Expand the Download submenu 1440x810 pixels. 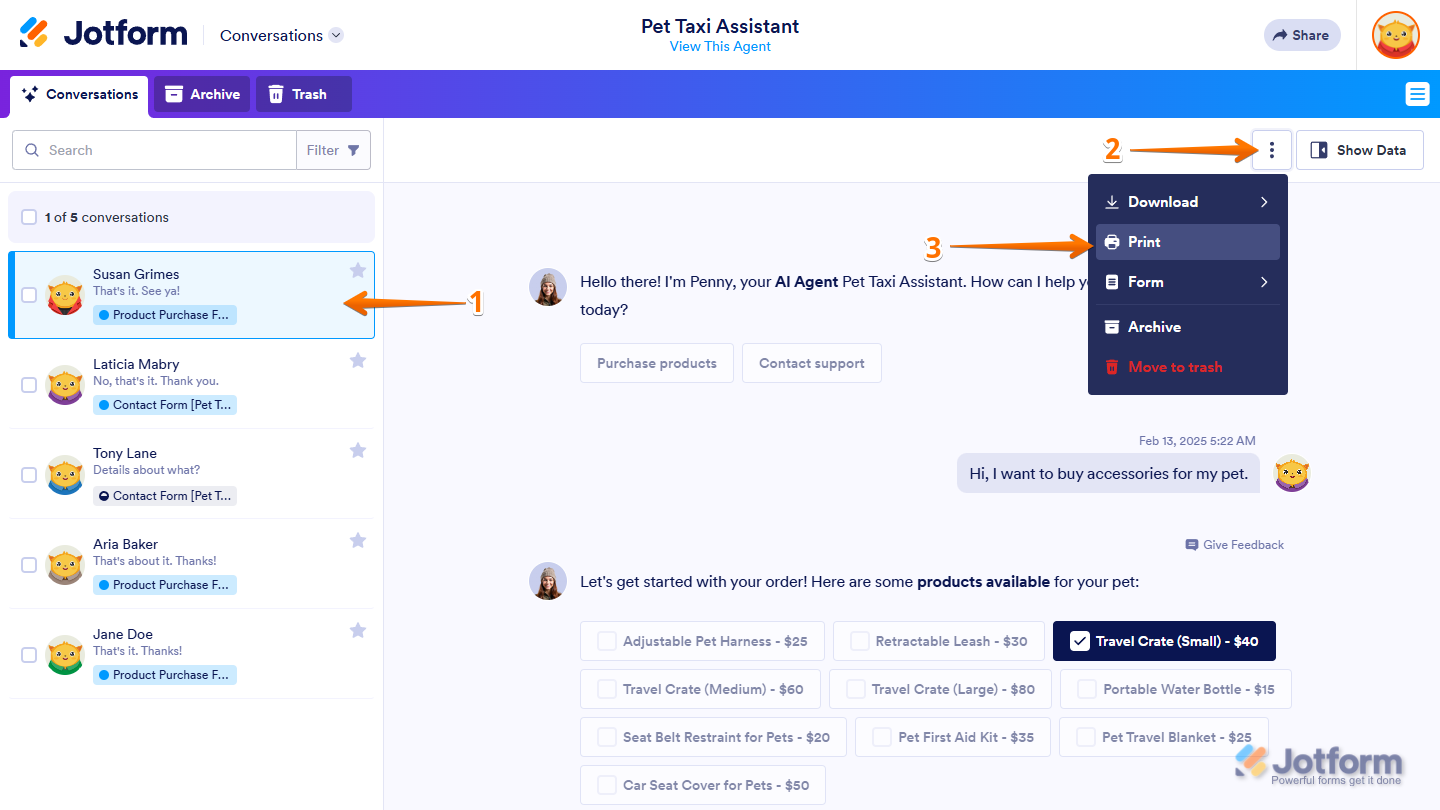tap(1187, 202)
